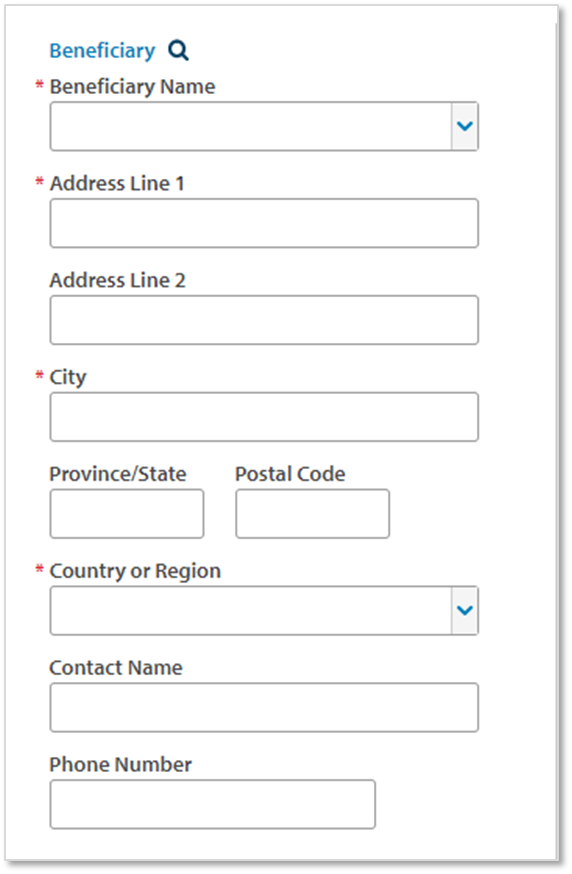Focus the Address Line 1 text box

tap(264, 223)
